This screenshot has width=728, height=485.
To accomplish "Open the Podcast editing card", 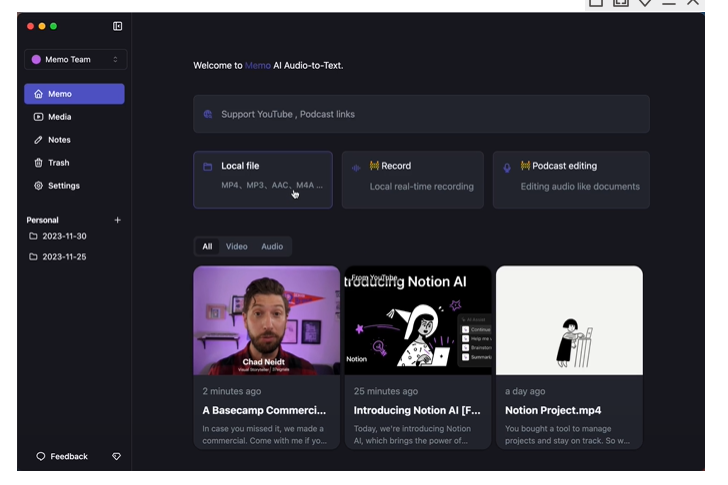I will click(571, 180).
